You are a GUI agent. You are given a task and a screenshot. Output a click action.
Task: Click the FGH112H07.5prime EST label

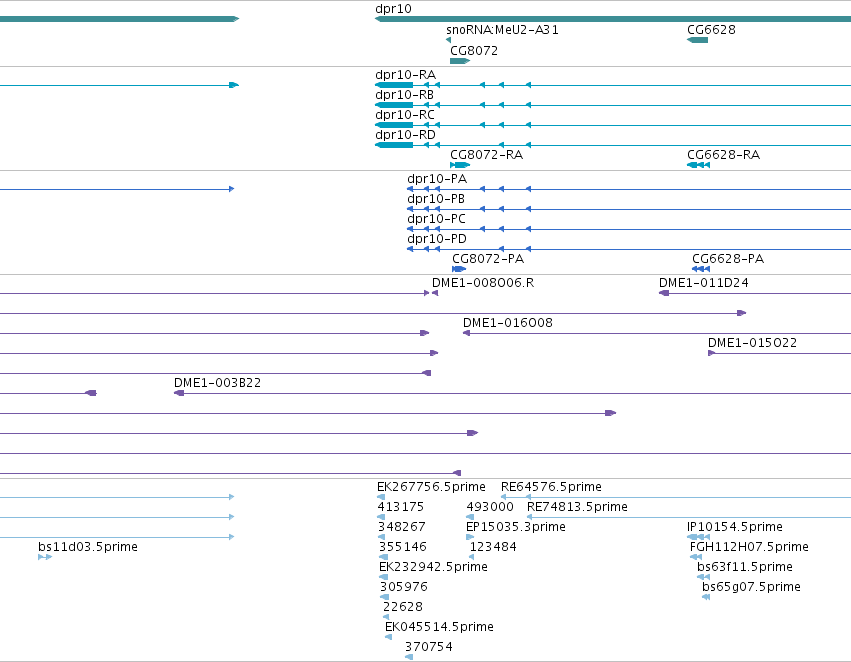(x=749, y=548)
